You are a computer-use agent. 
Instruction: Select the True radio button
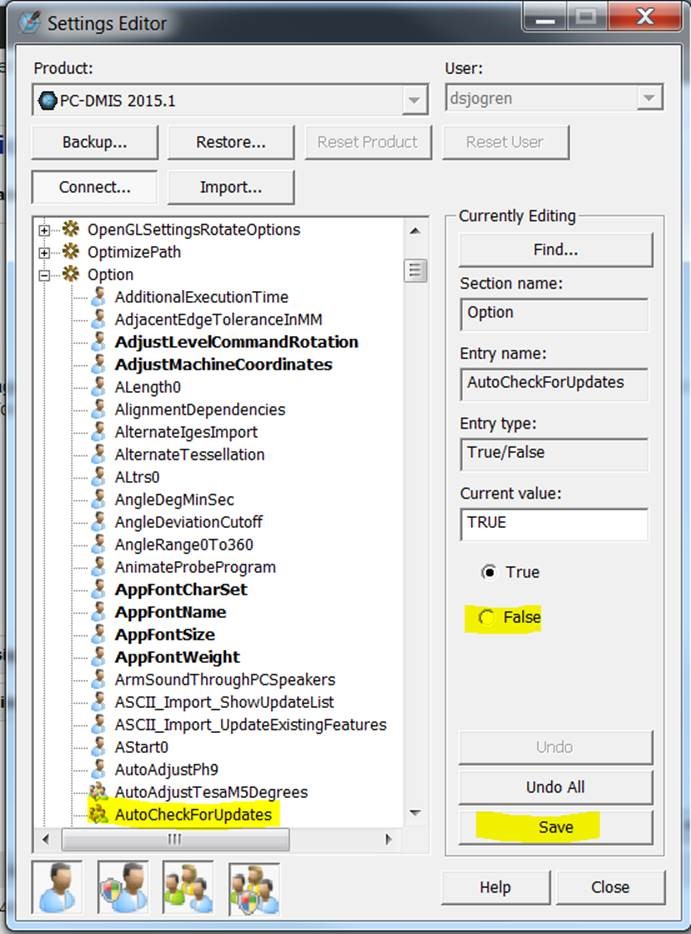[488, 572]
